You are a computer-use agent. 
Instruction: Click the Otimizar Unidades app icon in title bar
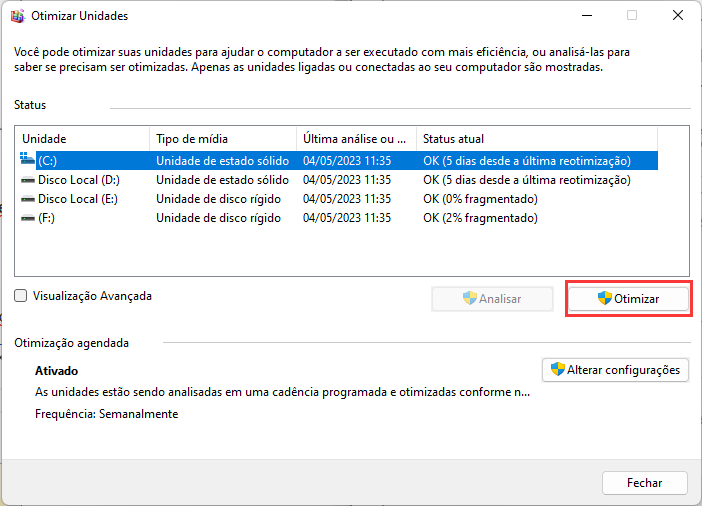(17, 16)
